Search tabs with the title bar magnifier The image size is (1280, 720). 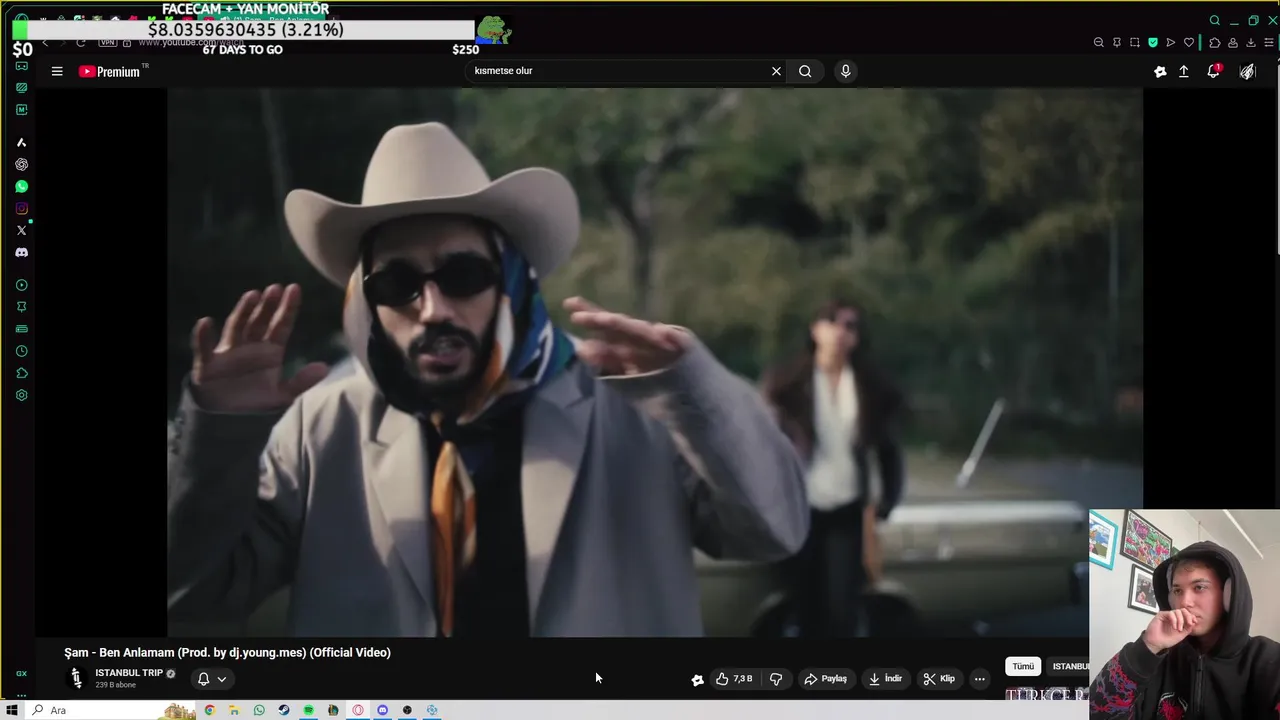pyautogui.click(x=1215, y=20)
